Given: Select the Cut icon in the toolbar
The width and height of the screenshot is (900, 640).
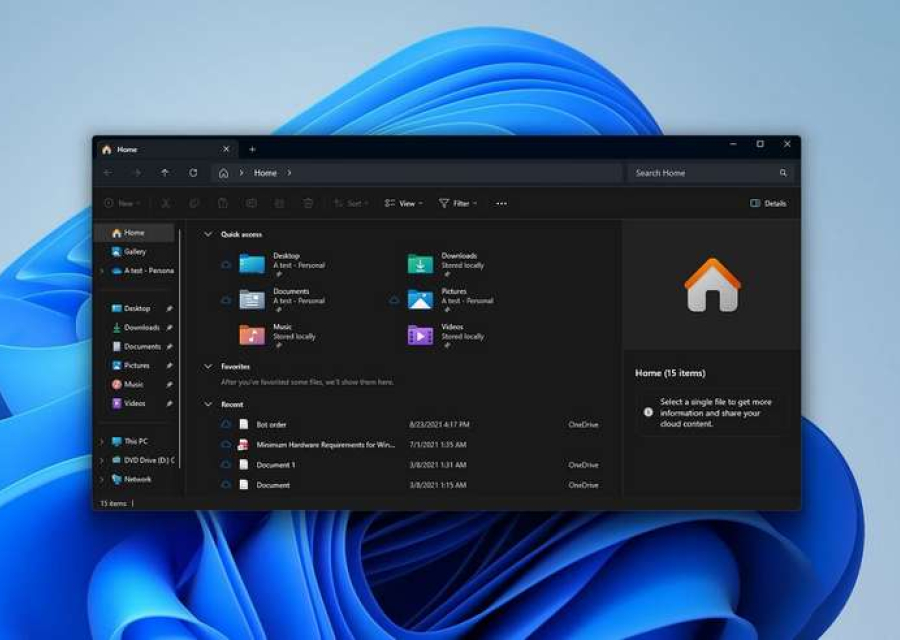Looking at the screenshot, I should click(166, 203).
